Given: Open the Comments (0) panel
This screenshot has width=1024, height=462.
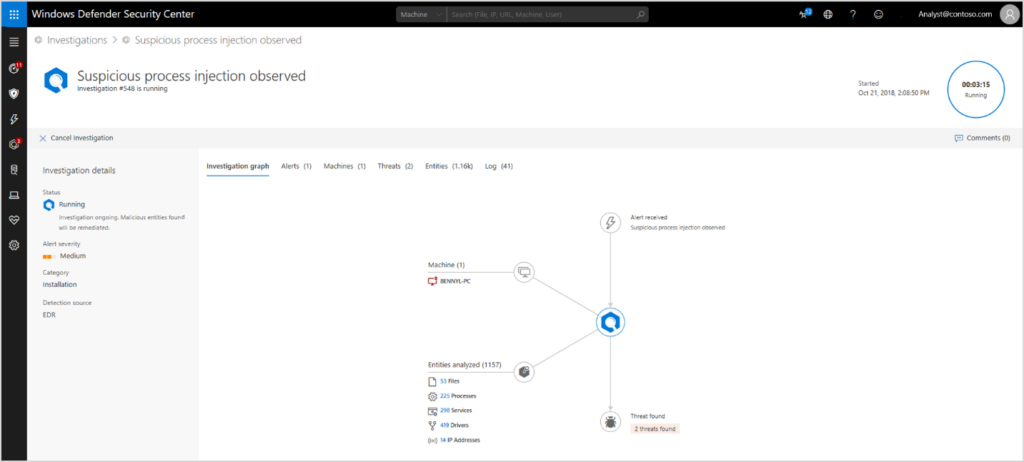Looking at the screenshot, I should (x=982, y=138).
